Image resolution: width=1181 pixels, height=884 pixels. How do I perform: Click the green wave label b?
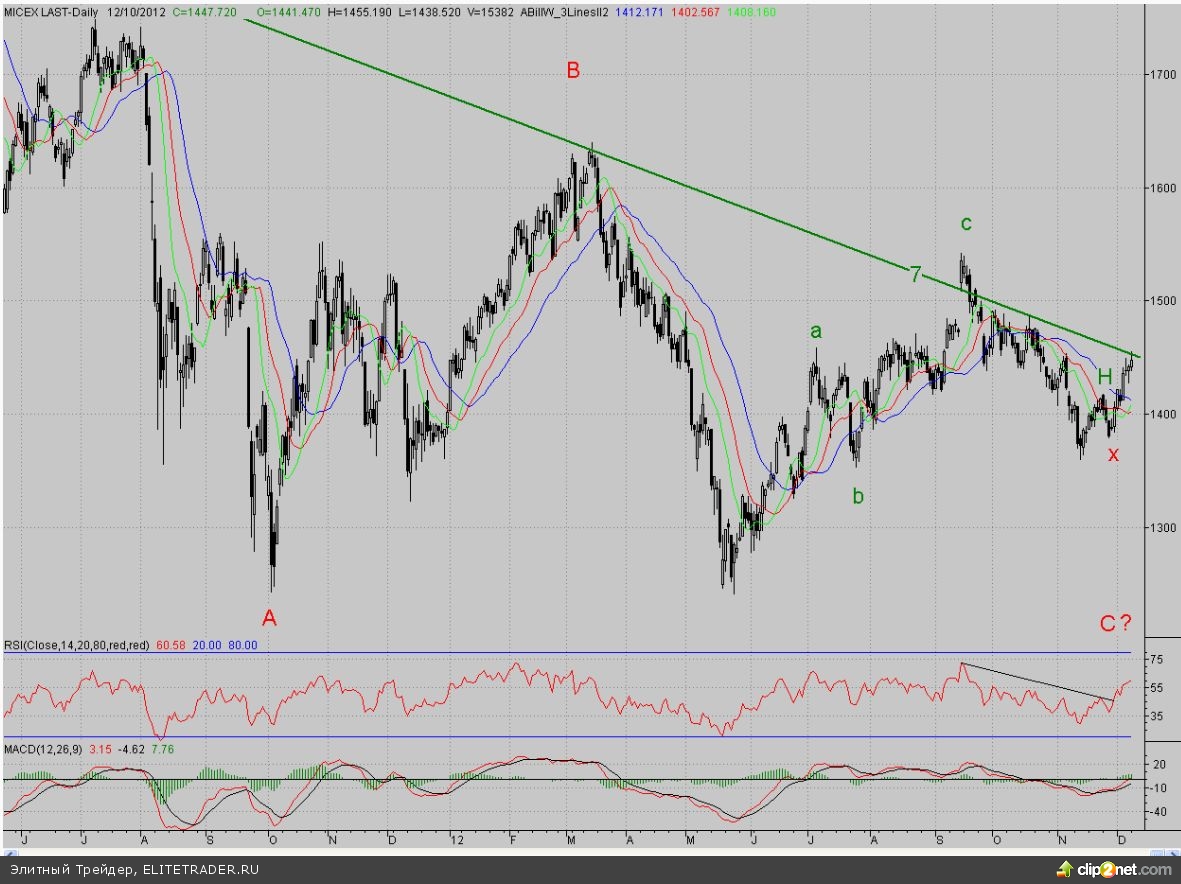[x=857, y=495]
